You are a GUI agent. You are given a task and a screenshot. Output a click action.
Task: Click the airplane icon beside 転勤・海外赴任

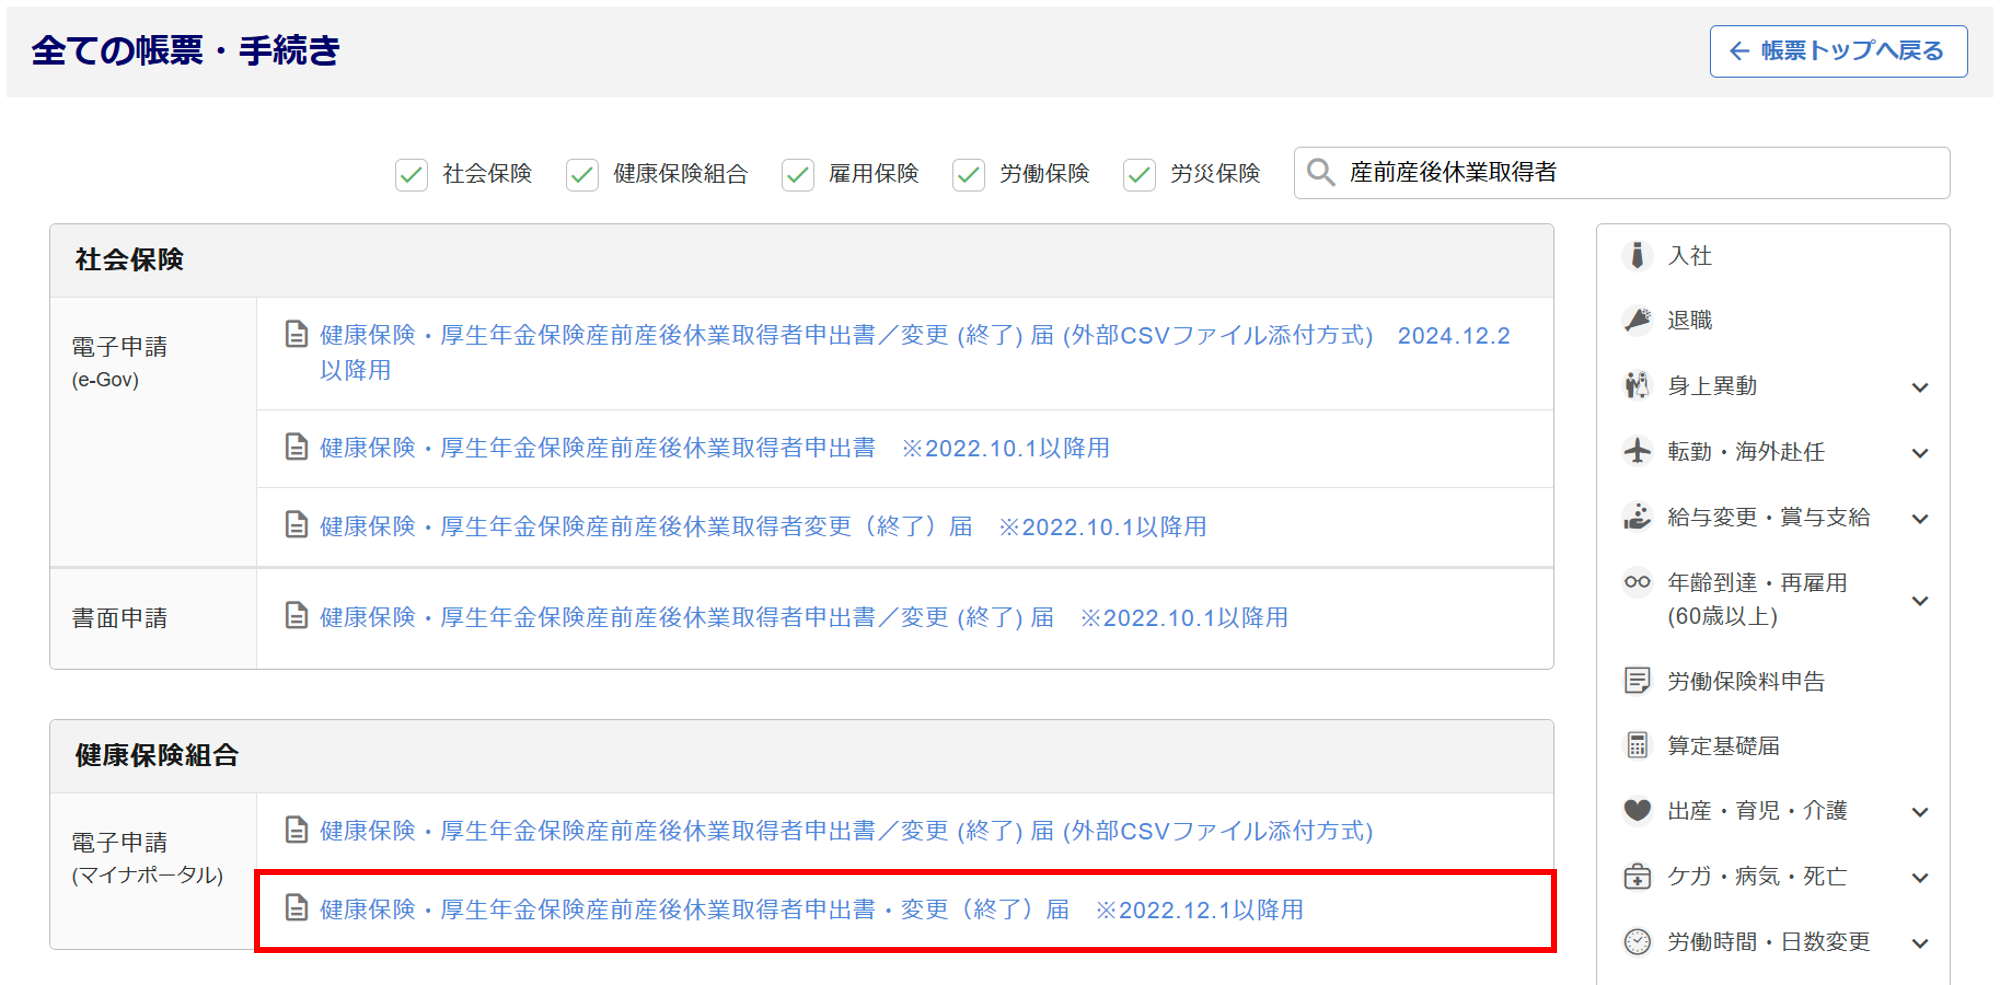[x=1637, y=451]
